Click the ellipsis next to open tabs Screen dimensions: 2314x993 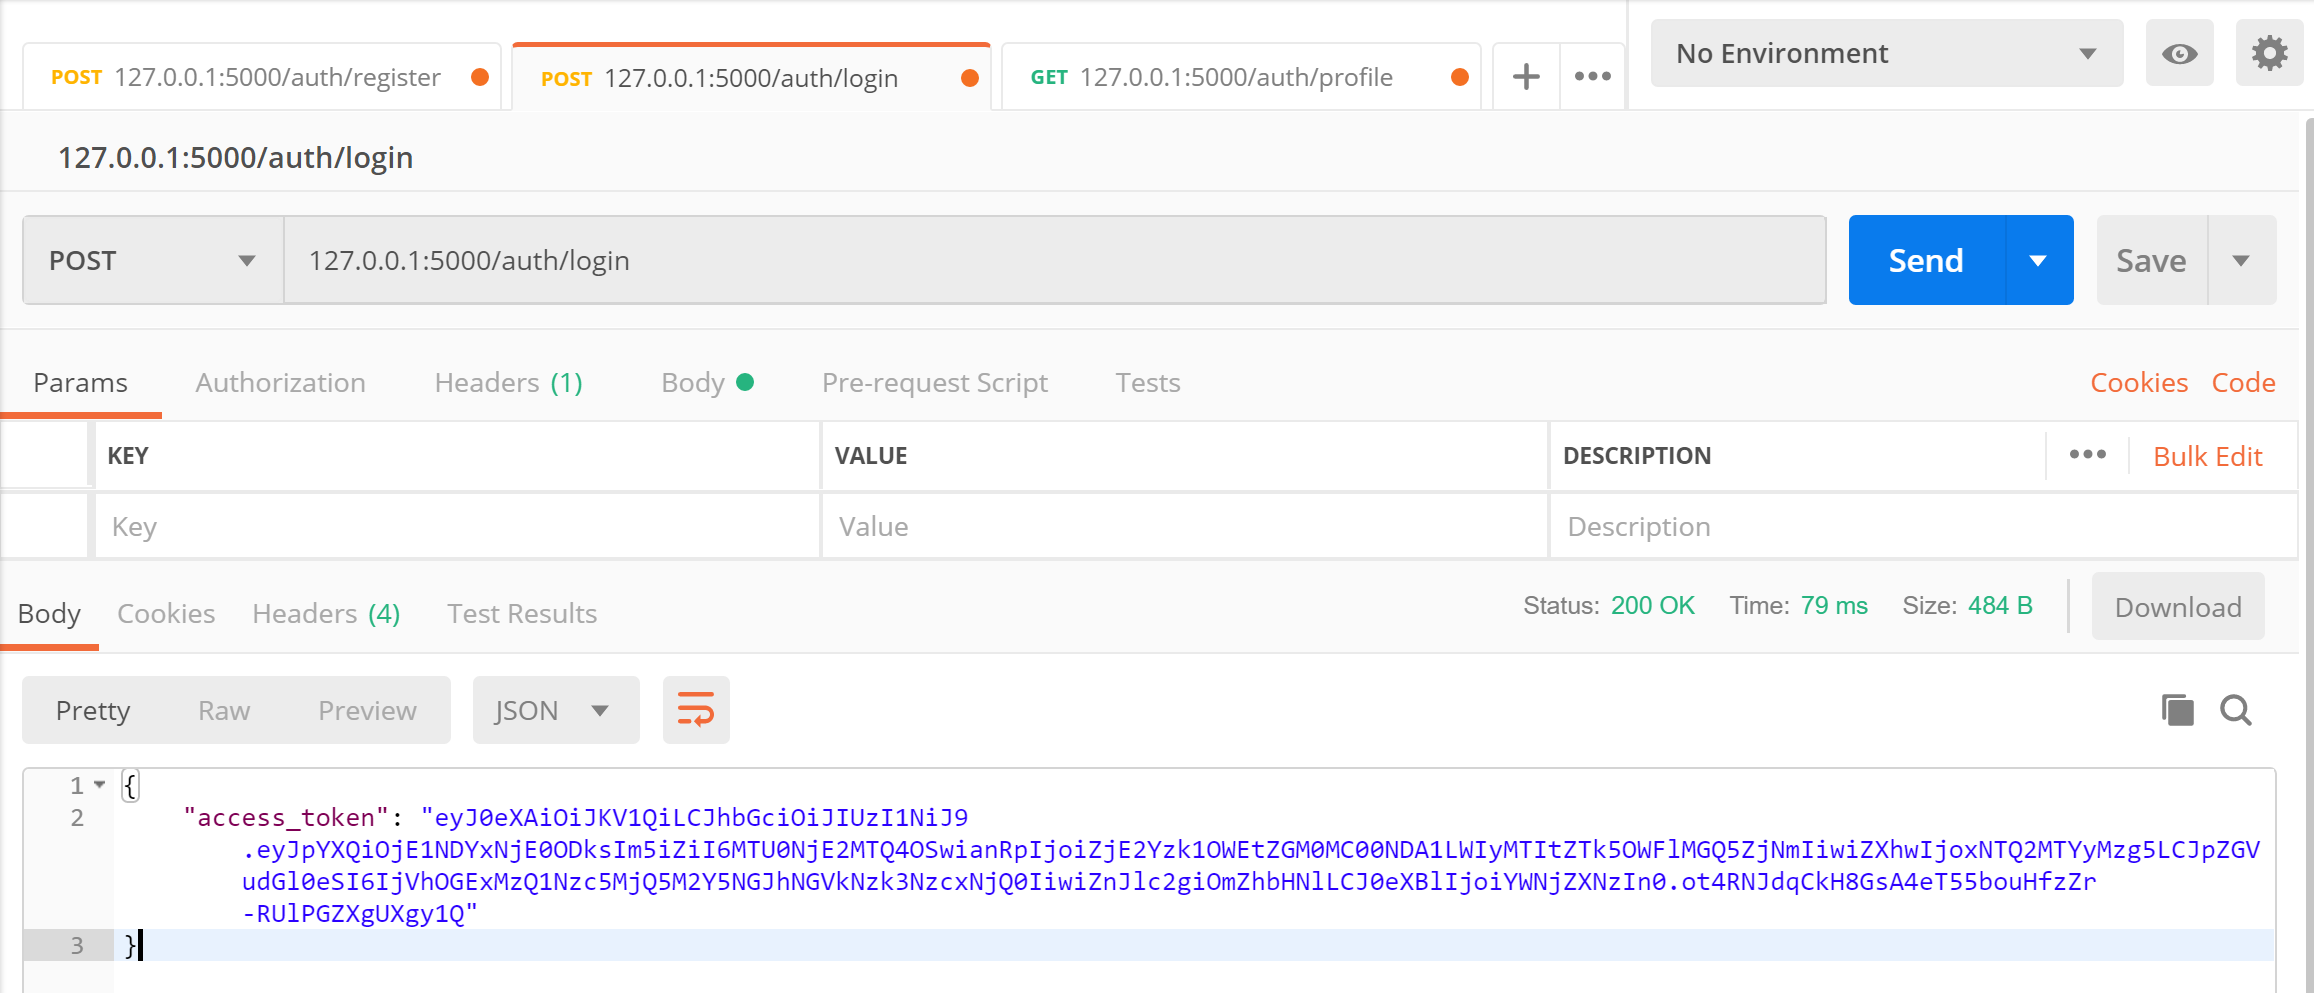pos(1592,76)
